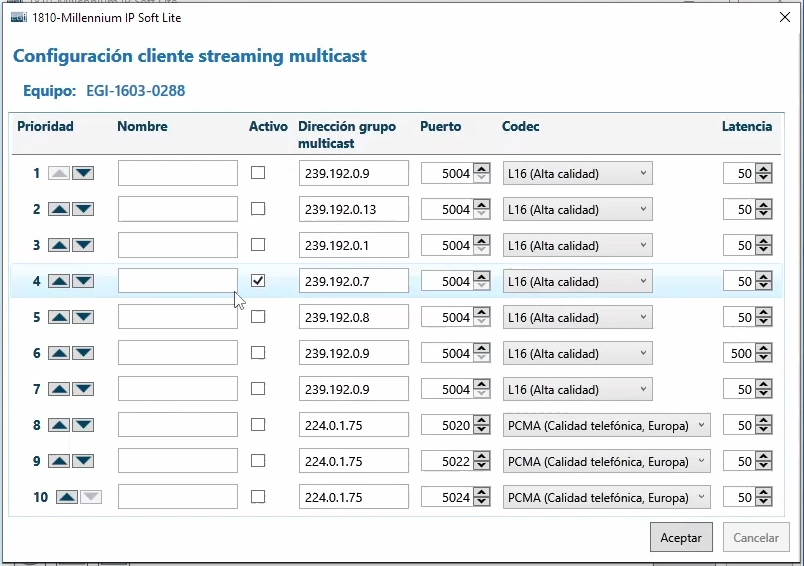
Task: Open Codec dropdown for priority 2
Action: coord(577,209)
